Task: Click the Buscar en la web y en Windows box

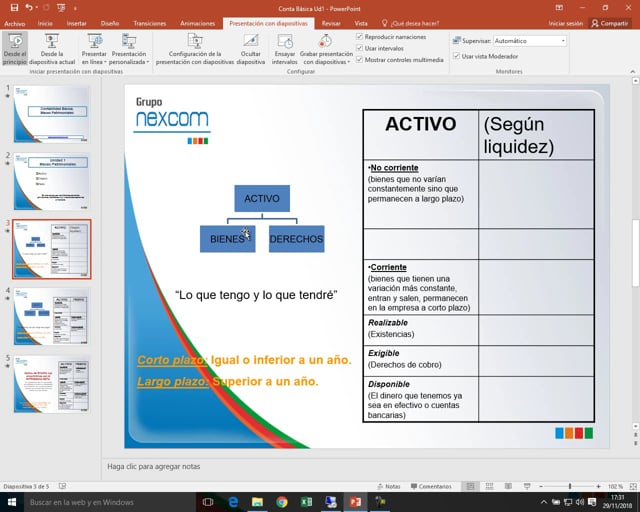Action: click(x=108, y=502)
